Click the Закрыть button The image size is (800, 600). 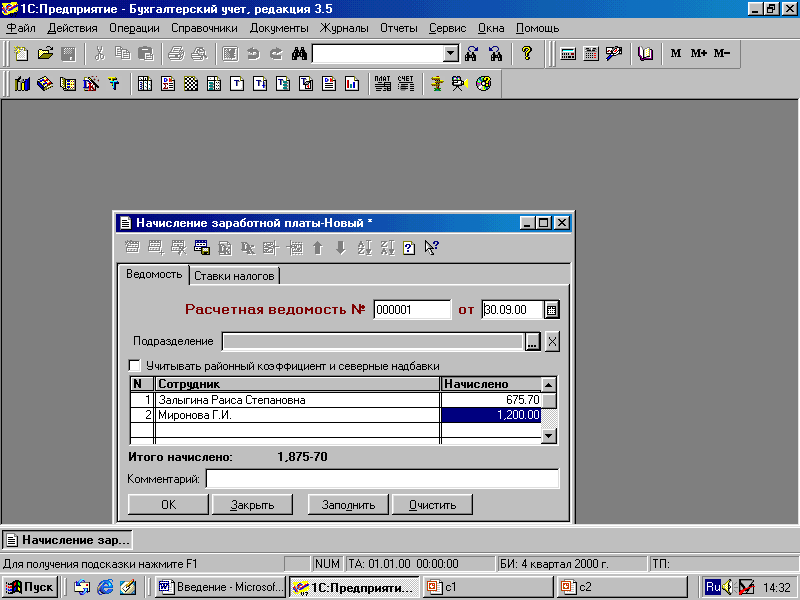coord(252,505)
